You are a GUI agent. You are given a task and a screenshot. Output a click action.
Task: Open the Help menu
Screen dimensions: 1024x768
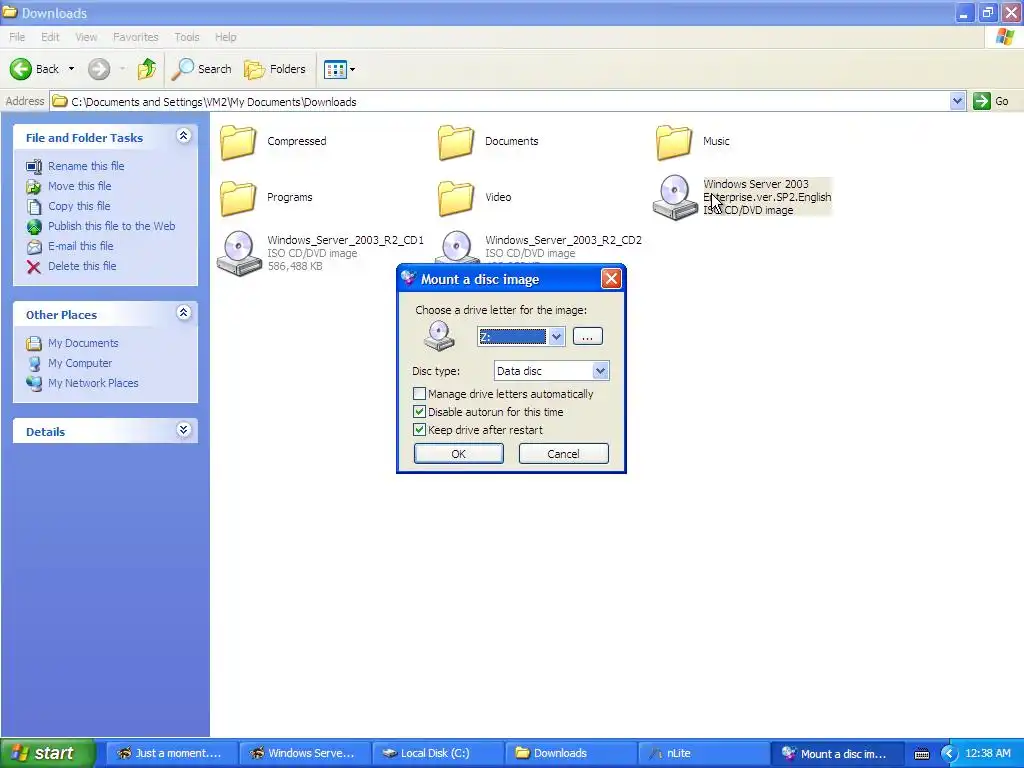[x=226, y=37]
